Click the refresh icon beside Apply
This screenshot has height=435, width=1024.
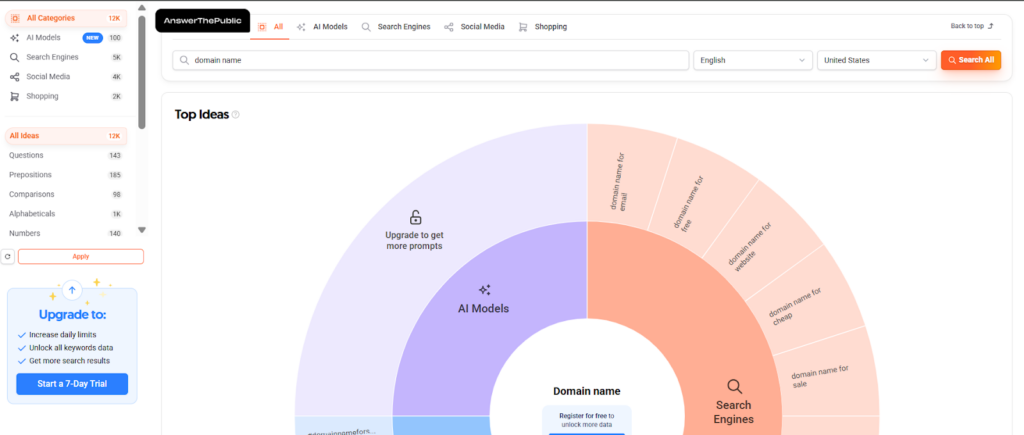pos(9,257)
